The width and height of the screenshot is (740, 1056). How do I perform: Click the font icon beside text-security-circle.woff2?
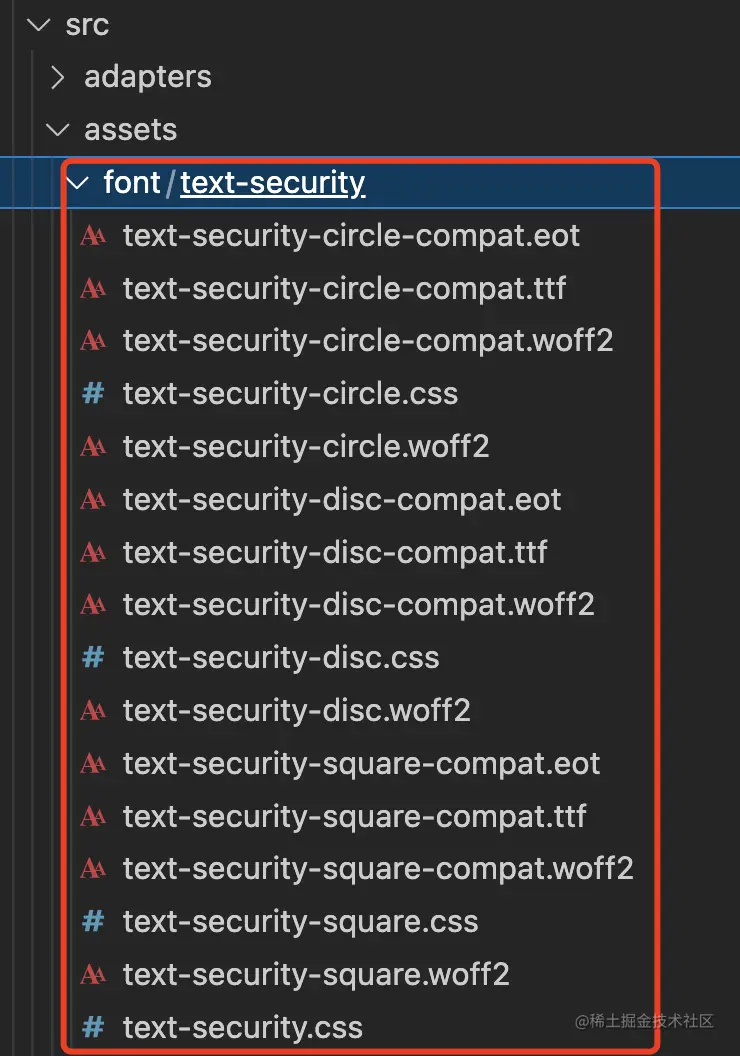click(93, 446)
